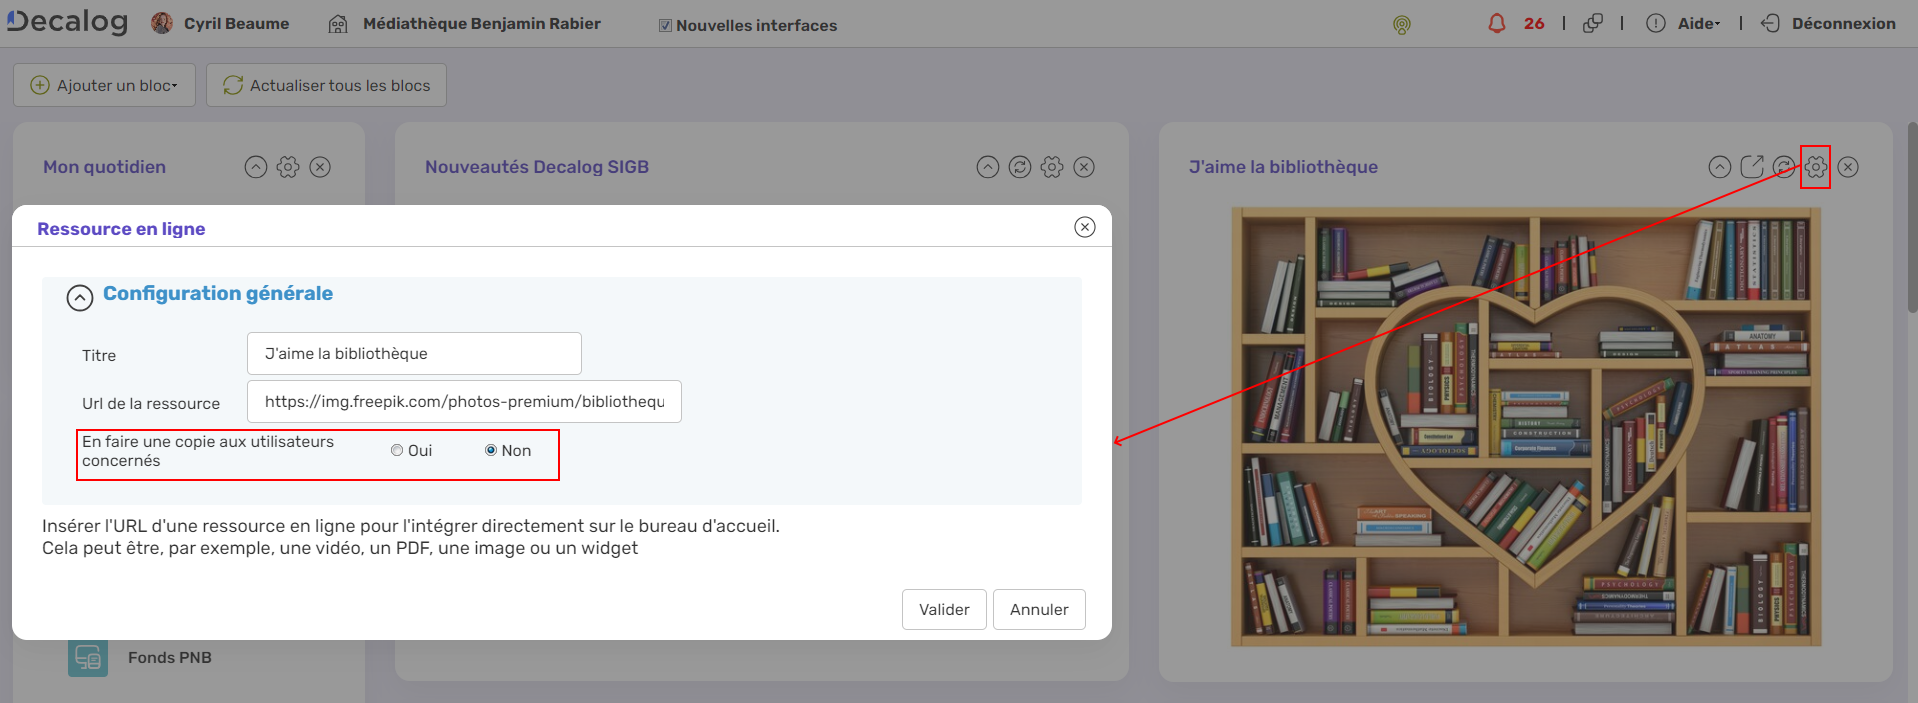Open external link icon of J'aime la bibliothèque

[1751, 167]
